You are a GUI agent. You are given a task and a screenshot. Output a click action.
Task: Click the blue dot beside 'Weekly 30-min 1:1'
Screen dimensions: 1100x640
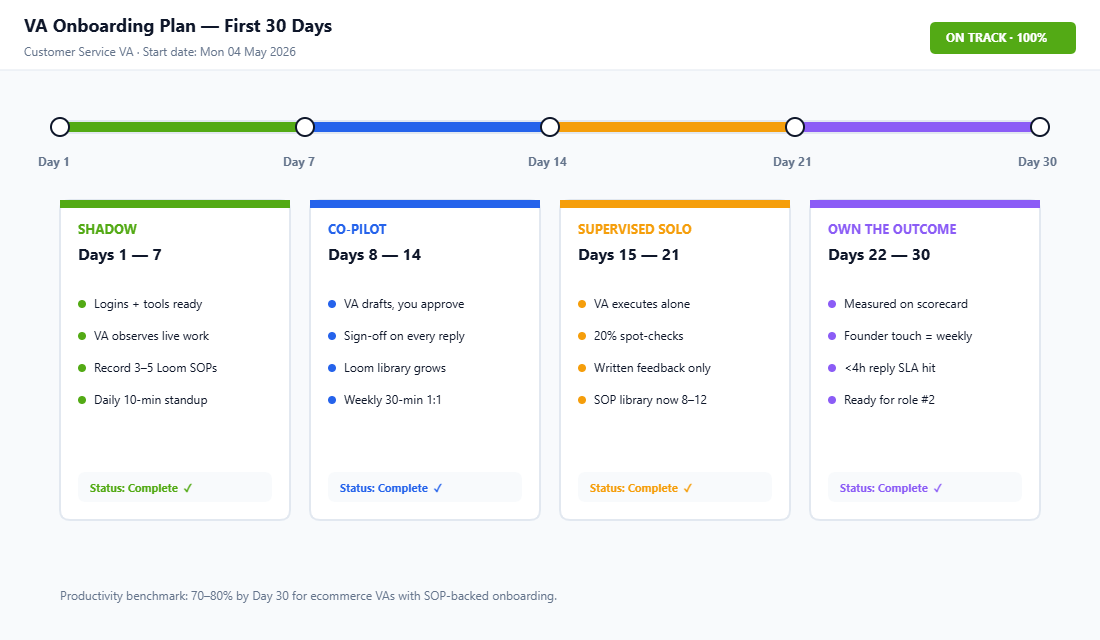pyautogui.click(x=333, y=400)
